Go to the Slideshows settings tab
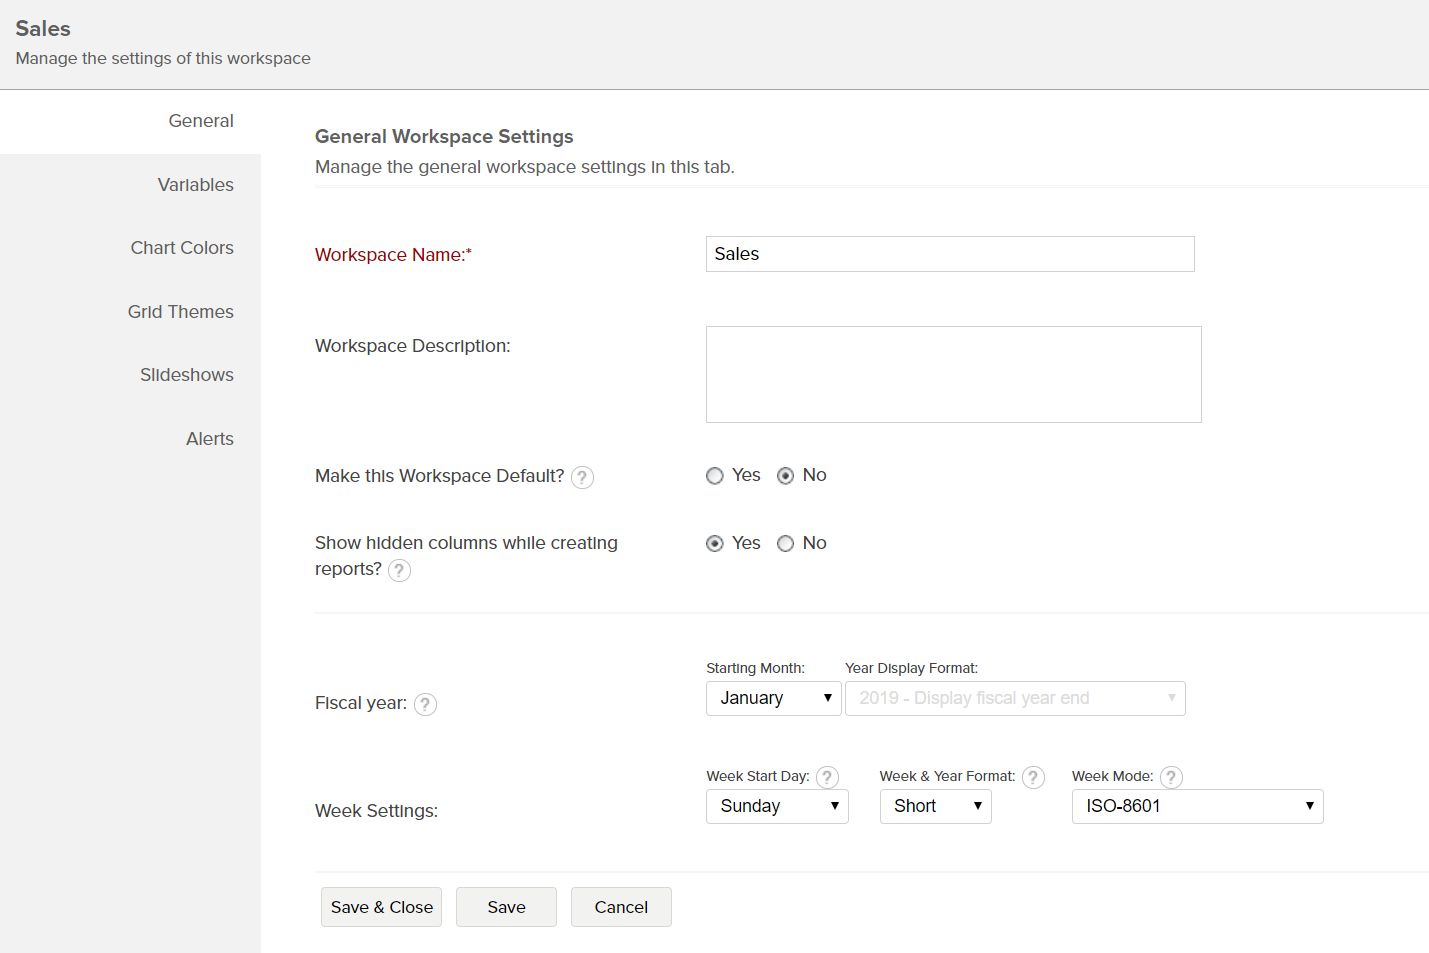This screenshot has height=953, width=1429. tap(186, 374)
